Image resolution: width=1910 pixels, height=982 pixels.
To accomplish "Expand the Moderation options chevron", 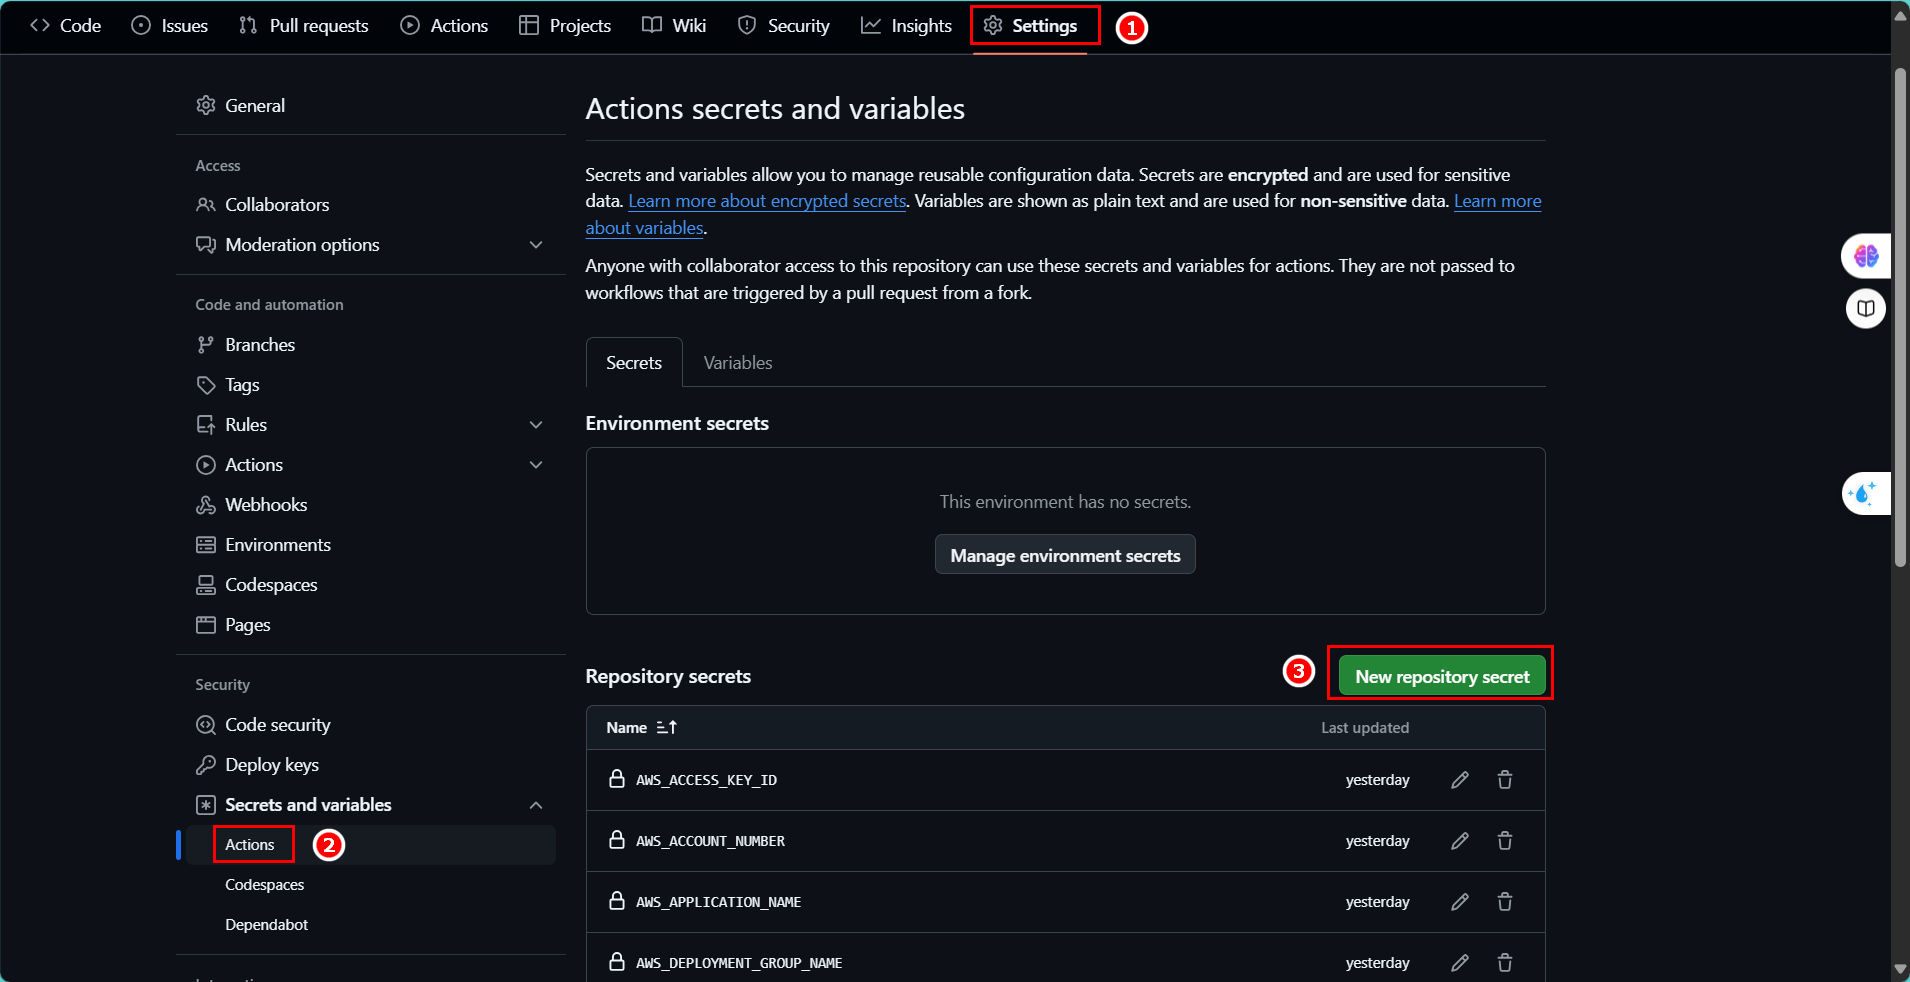I will pyautogui.click(x=536, y=245).
